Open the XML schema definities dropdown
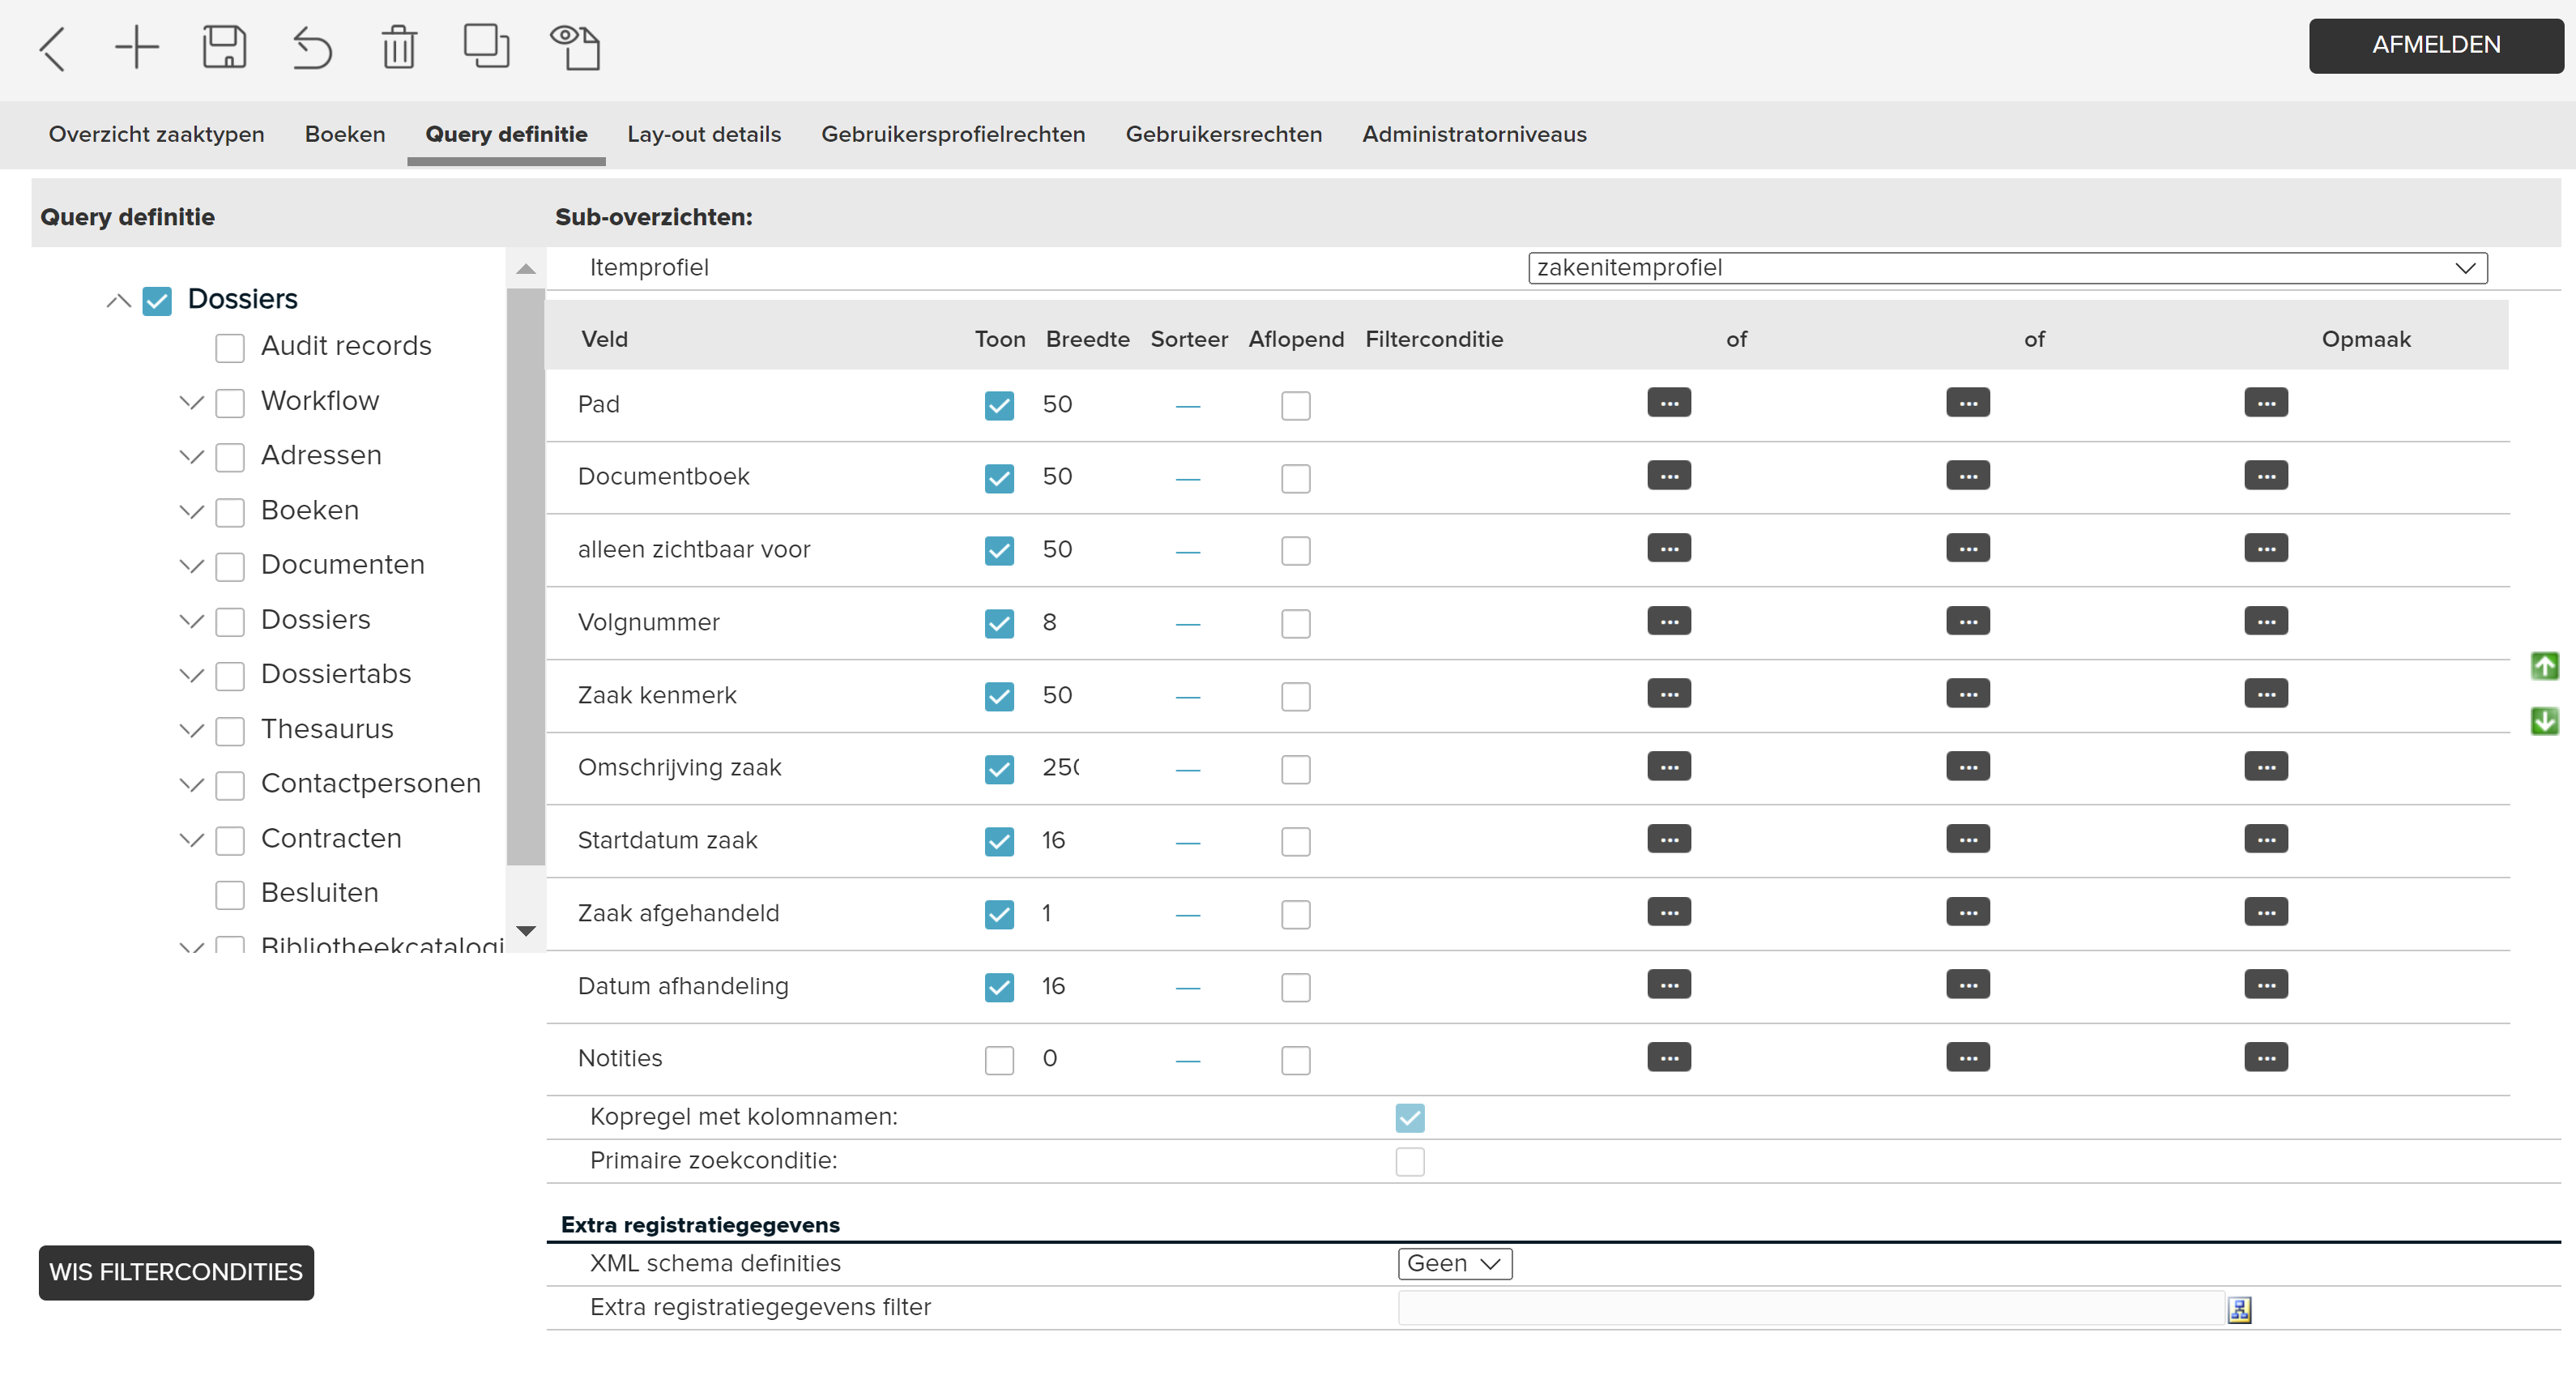 (1448, 1265)
